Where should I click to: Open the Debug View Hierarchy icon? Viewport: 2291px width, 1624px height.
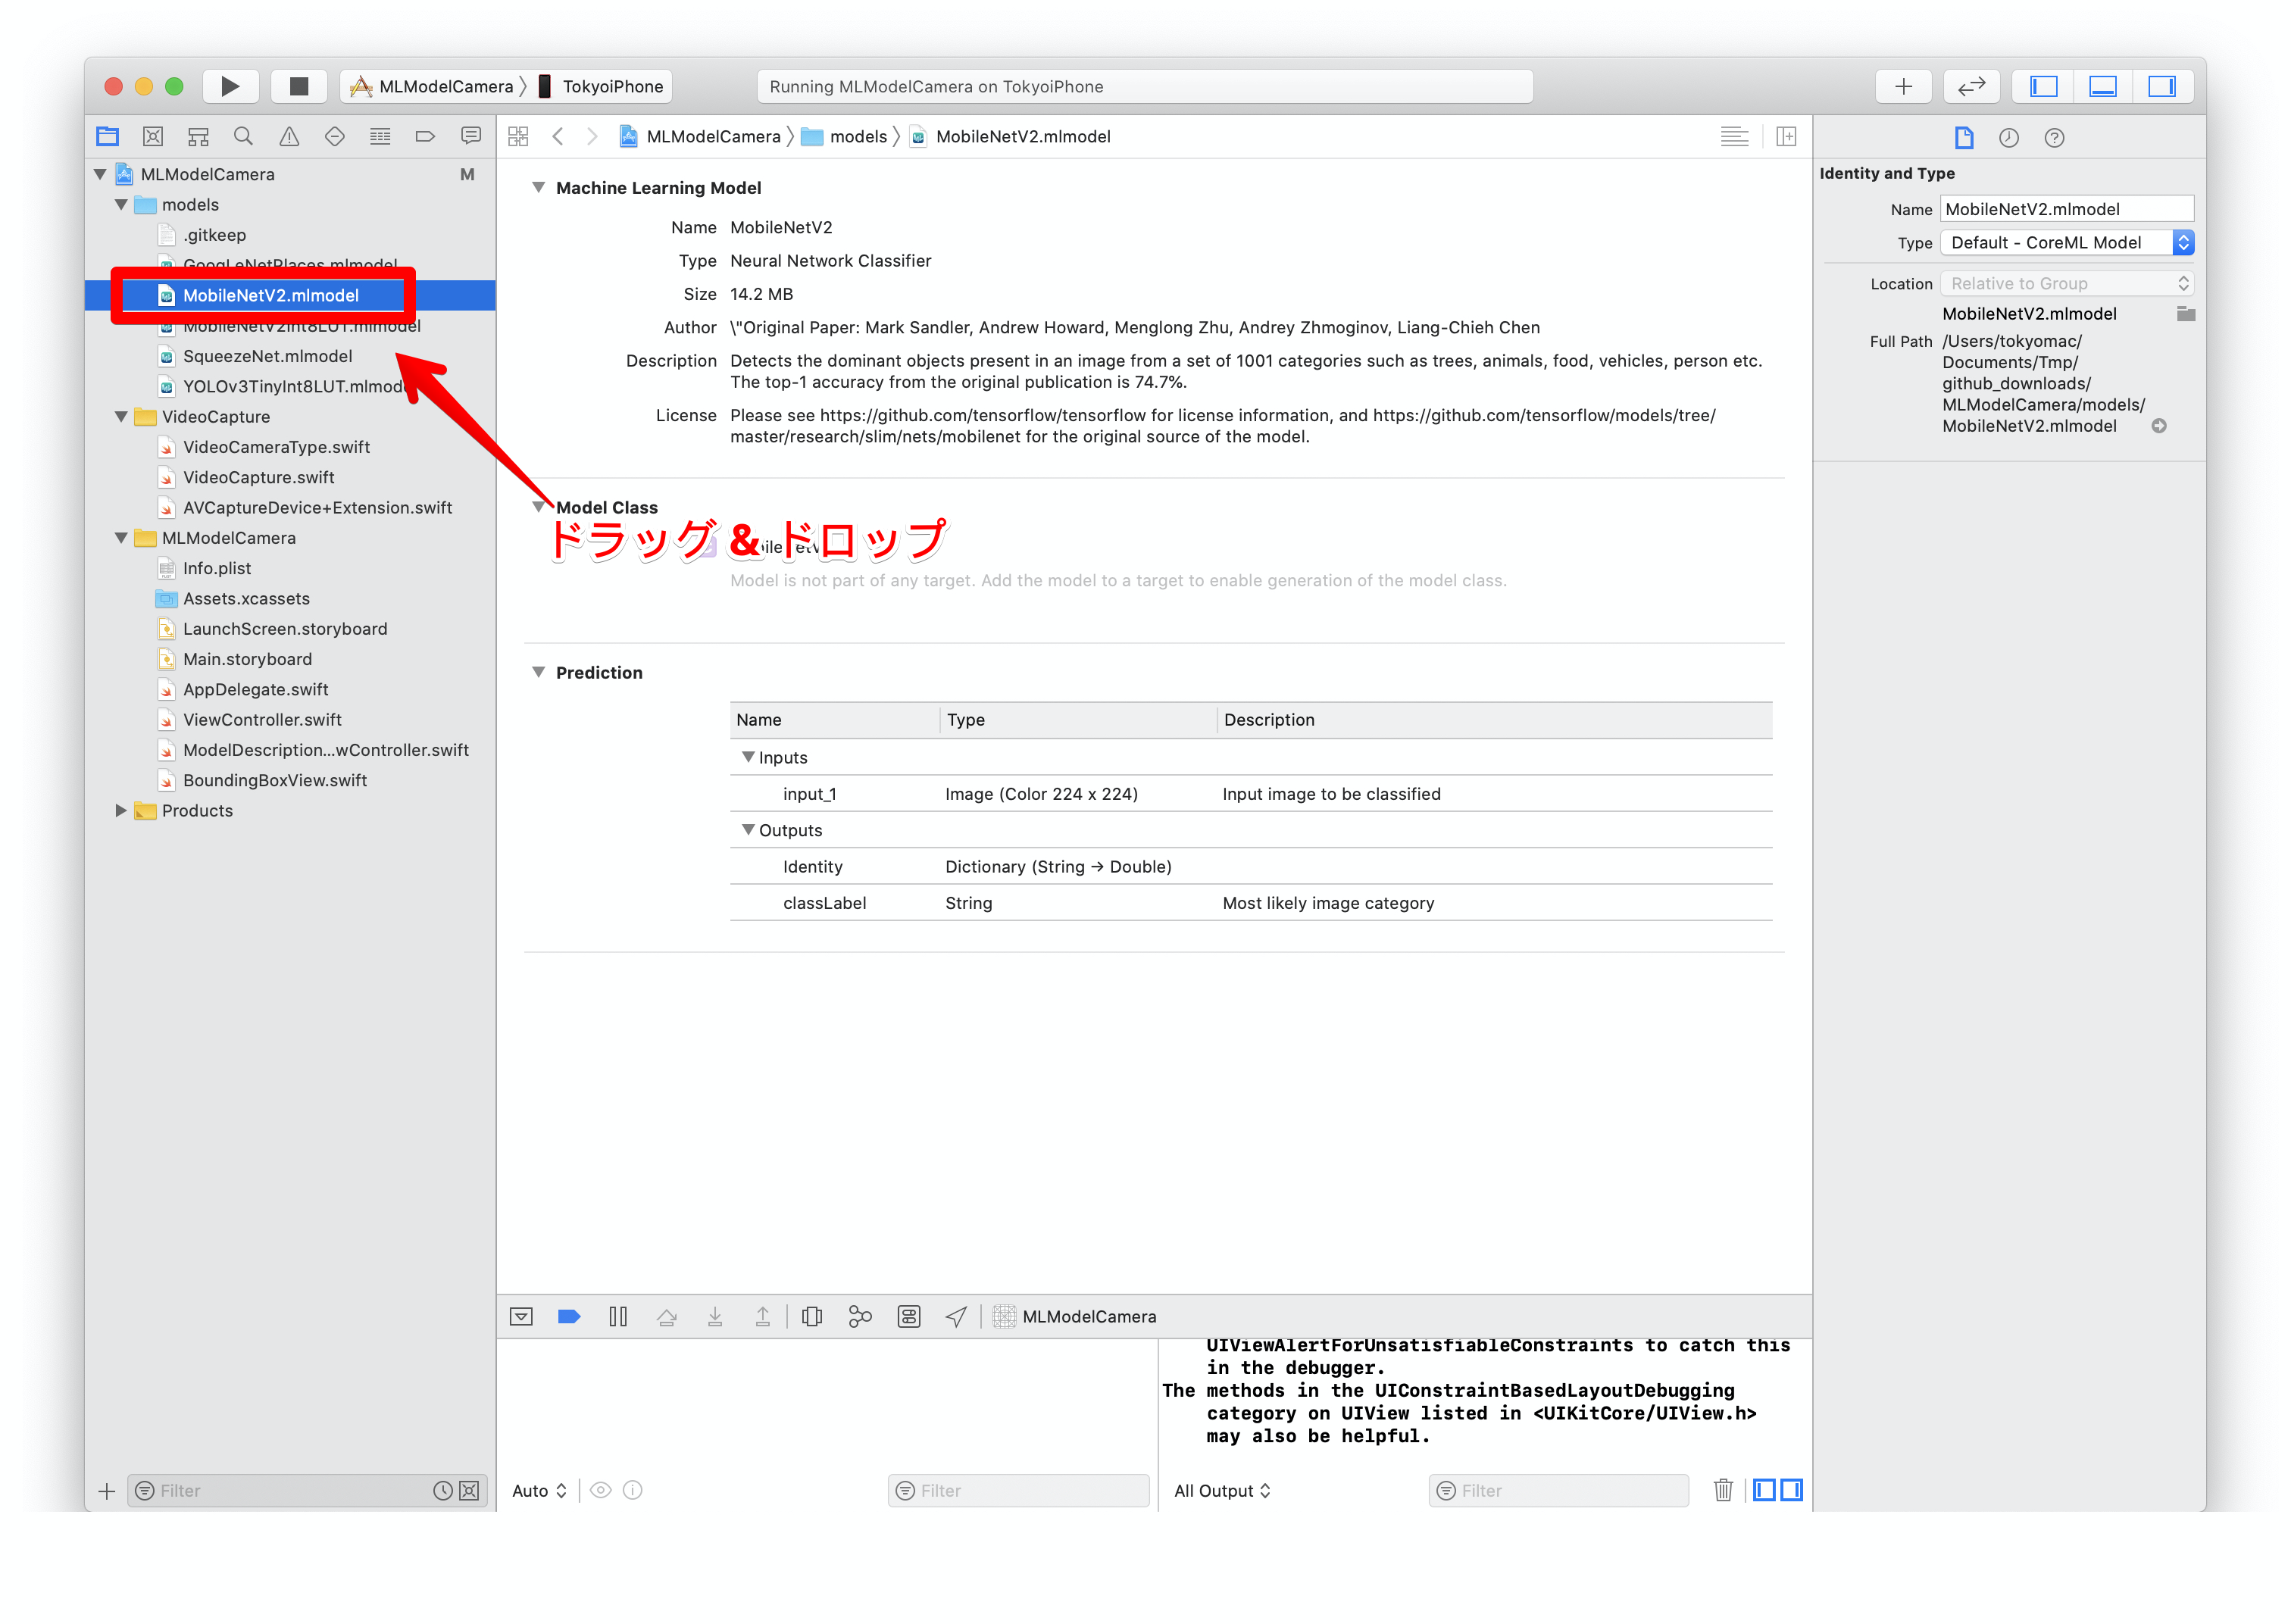pos(812,1316)
